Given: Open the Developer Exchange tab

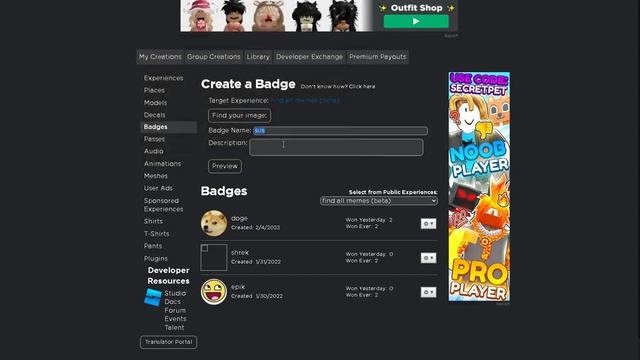Looking at the screenshot, I should (309, 57).
